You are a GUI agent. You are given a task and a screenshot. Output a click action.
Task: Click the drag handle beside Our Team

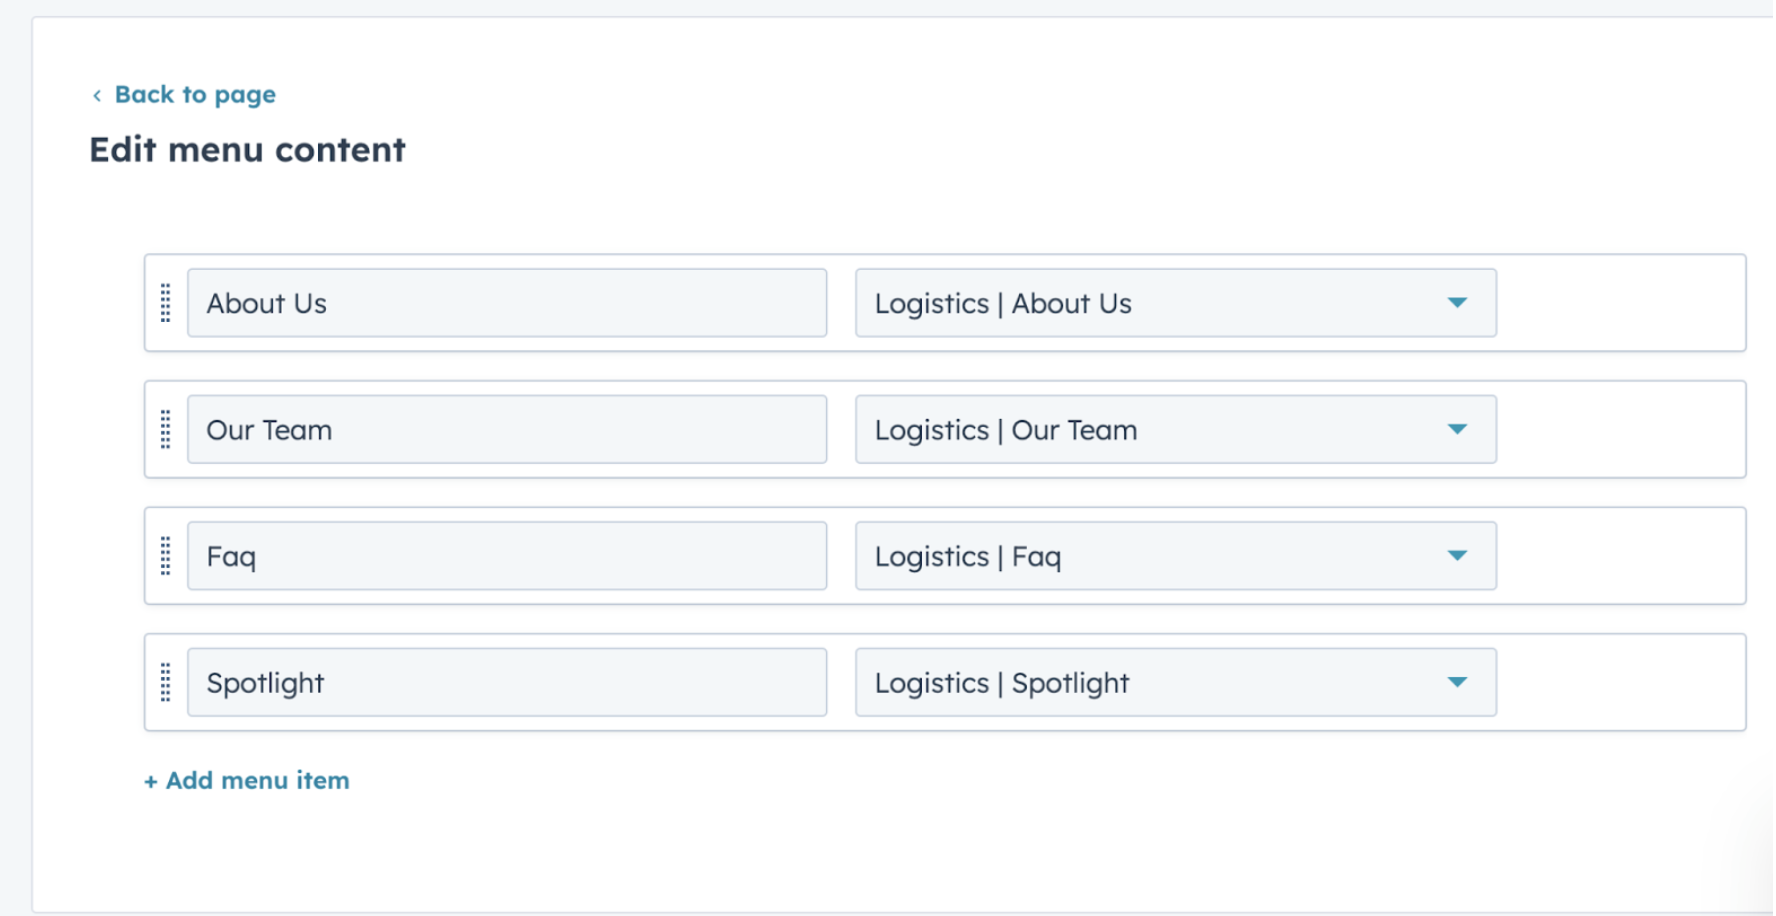tap(166, 430)
